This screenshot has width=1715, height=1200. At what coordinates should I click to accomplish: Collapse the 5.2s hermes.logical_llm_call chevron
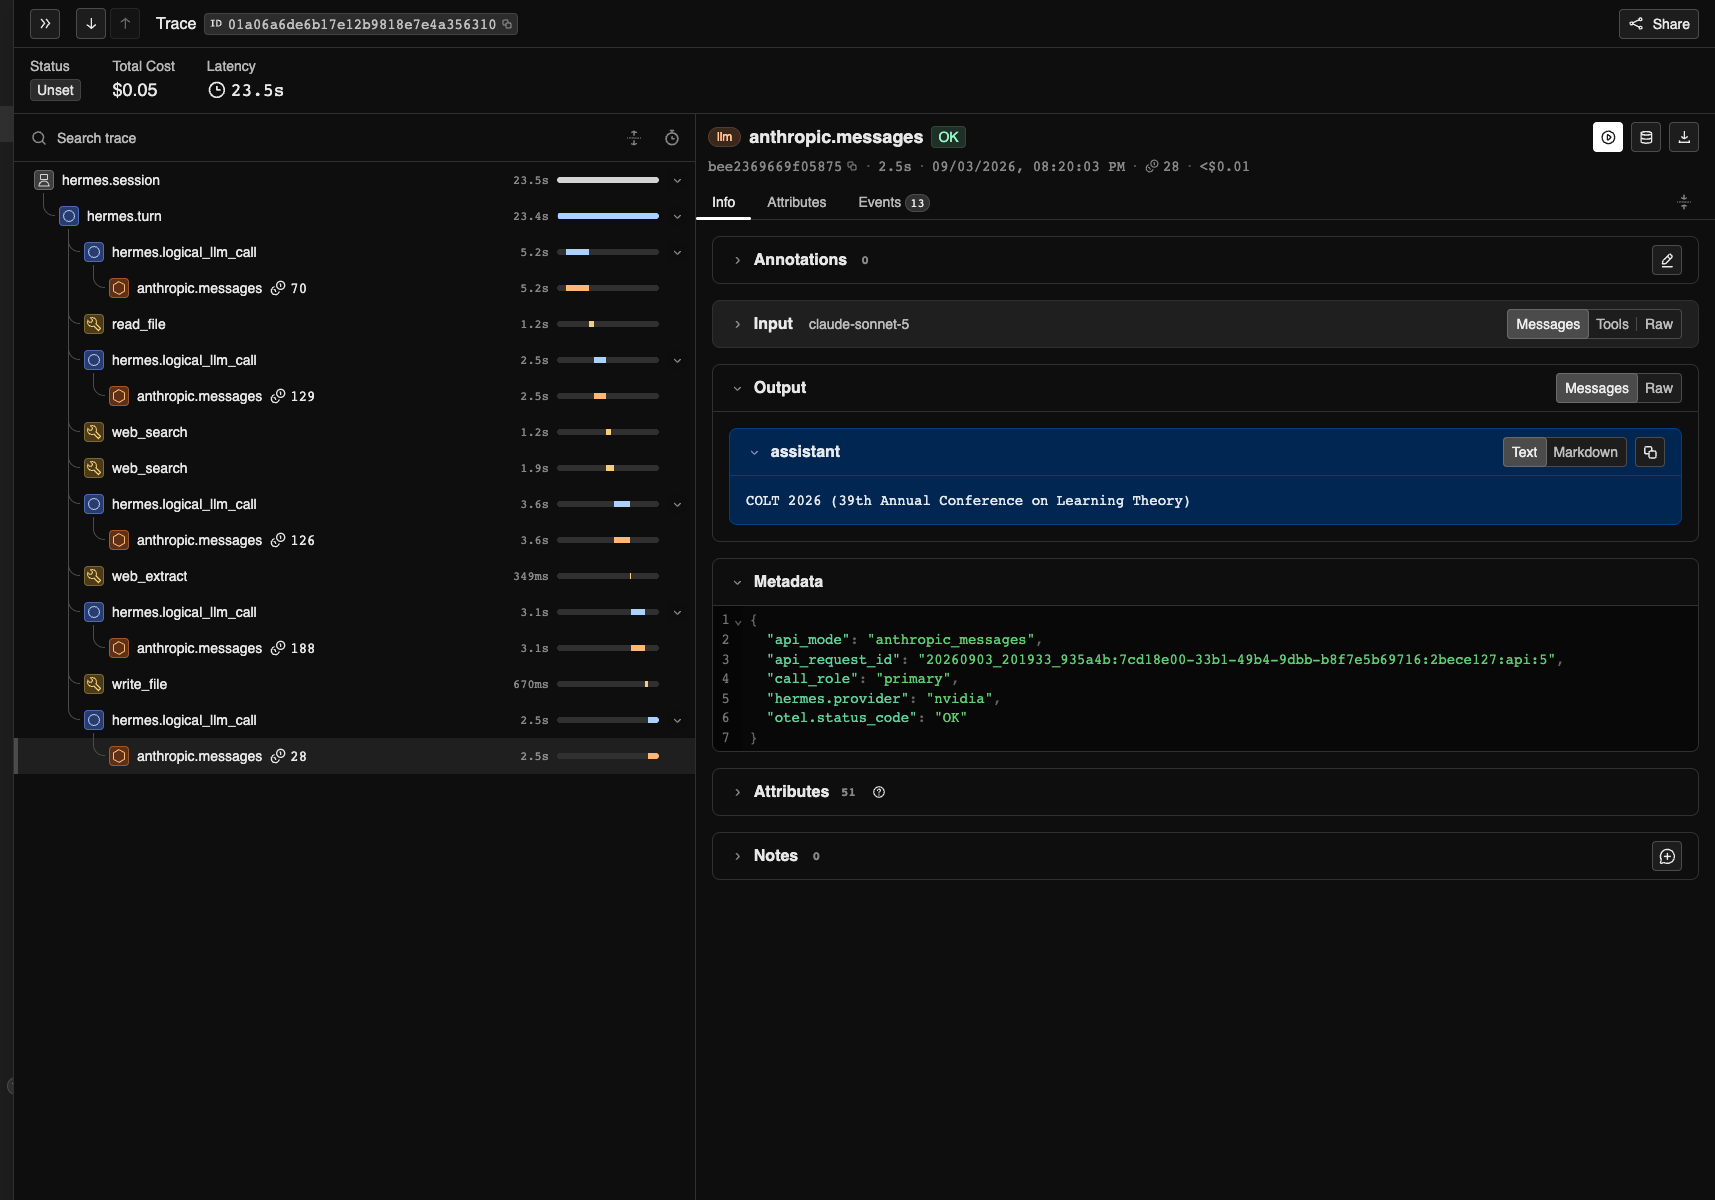point(677,252)
